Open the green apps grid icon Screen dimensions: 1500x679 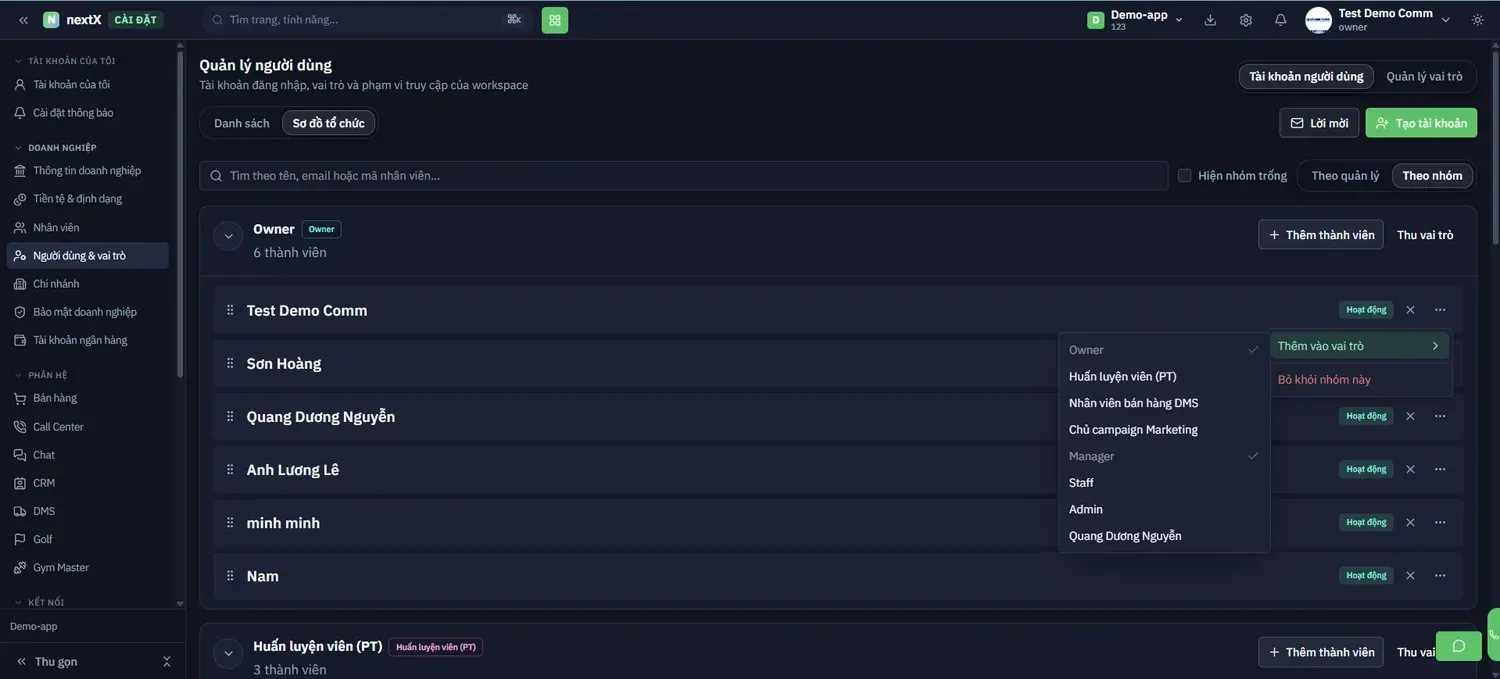point(555,20)
